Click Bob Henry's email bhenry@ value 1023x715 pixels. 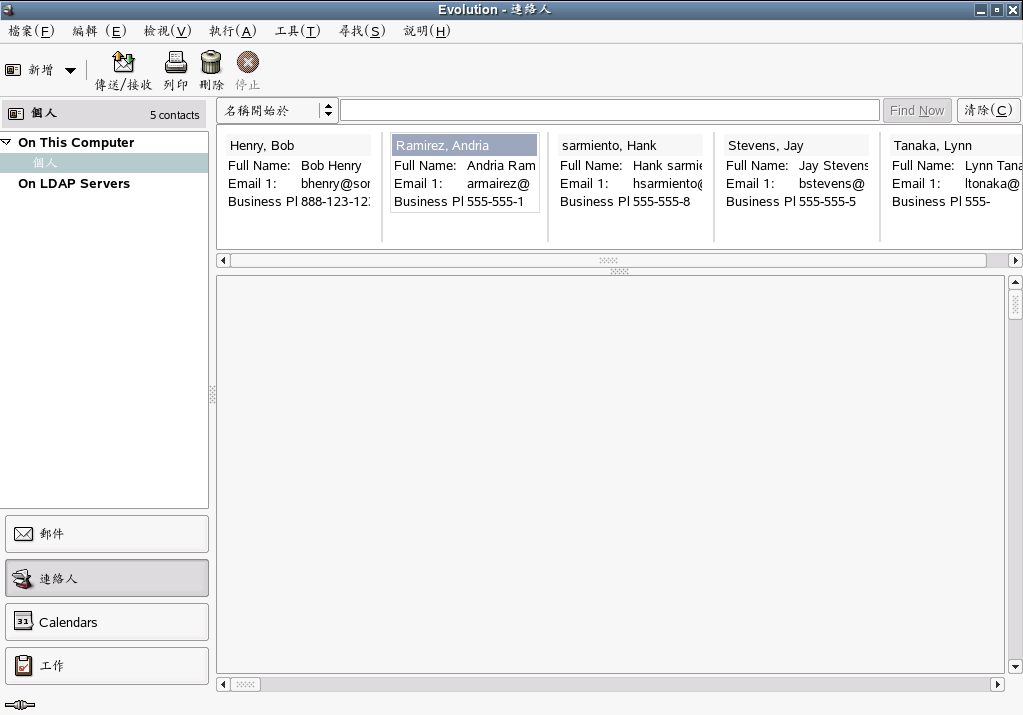(x=335, y=184)
